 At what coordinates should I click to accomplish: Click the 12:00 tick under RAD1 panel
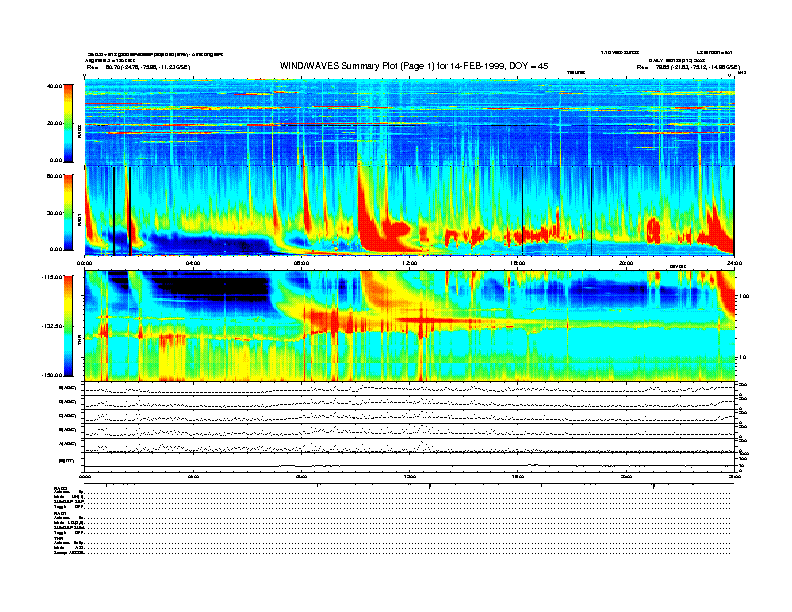(409, 263)
